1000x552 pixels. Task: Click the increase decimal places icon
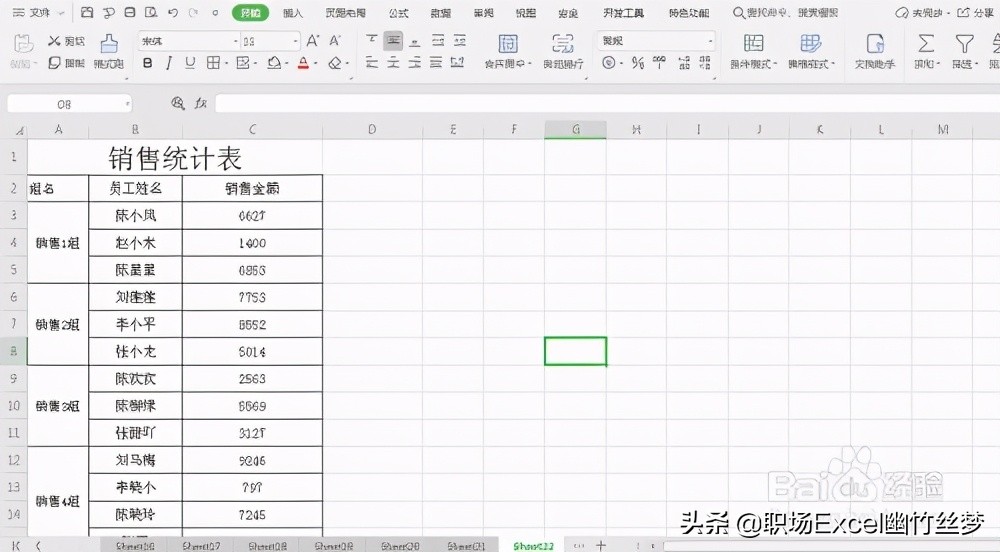684,62
